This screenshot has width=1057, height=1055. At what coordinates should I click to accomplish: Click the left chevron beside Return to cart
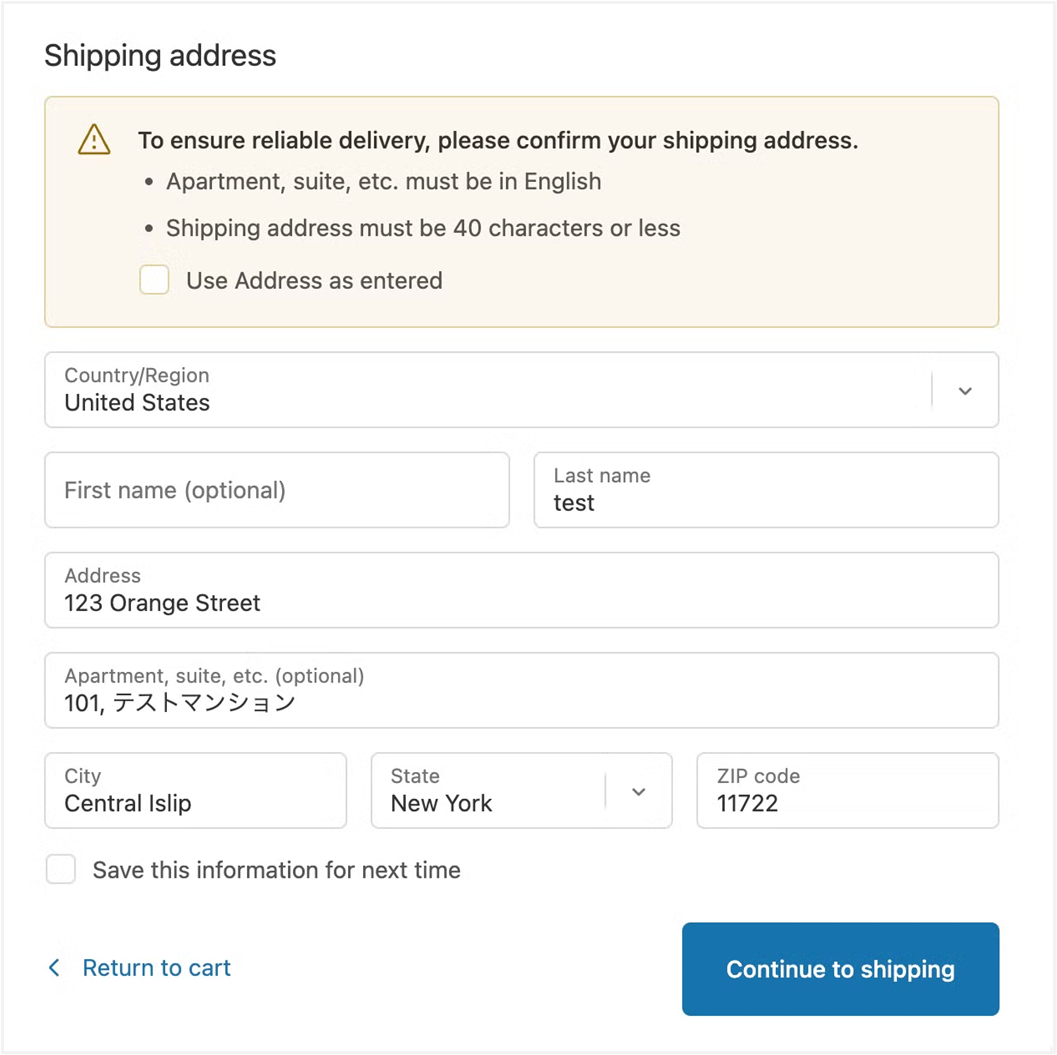click(55, 968)
